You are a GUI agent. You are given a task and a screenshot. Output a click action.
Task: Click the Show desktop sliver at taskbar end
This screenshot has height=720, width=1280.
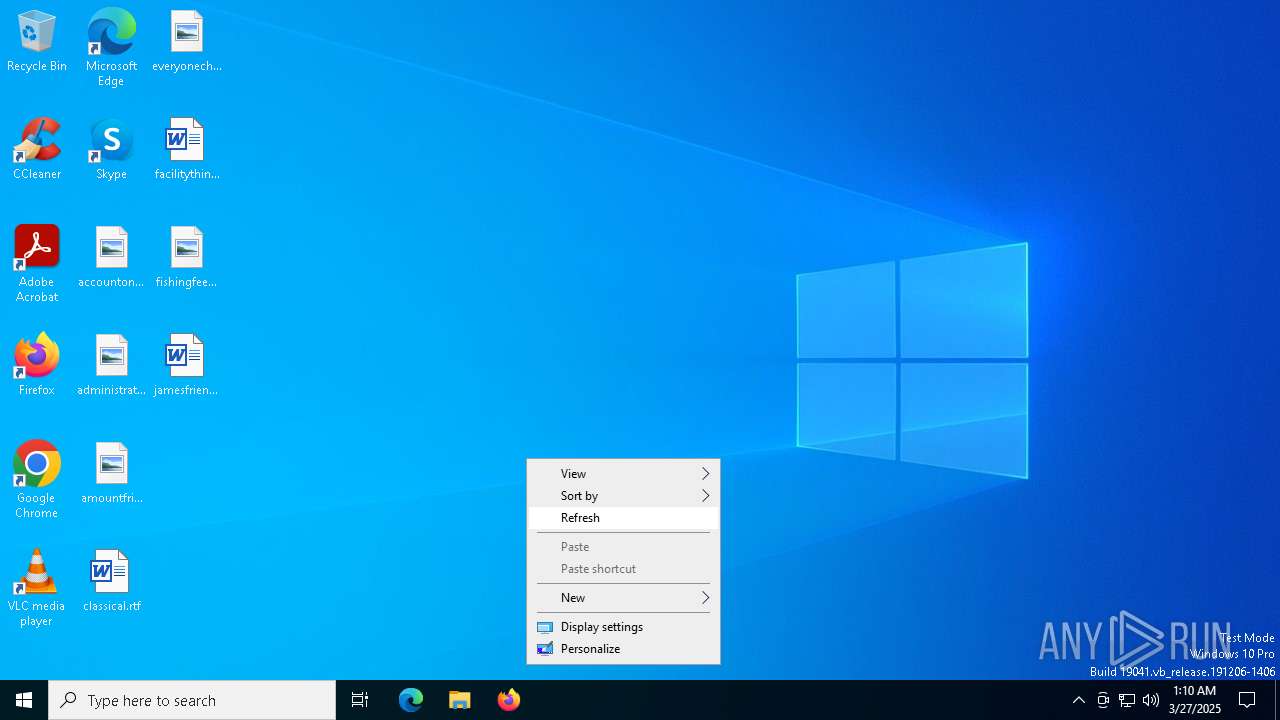1277,700
